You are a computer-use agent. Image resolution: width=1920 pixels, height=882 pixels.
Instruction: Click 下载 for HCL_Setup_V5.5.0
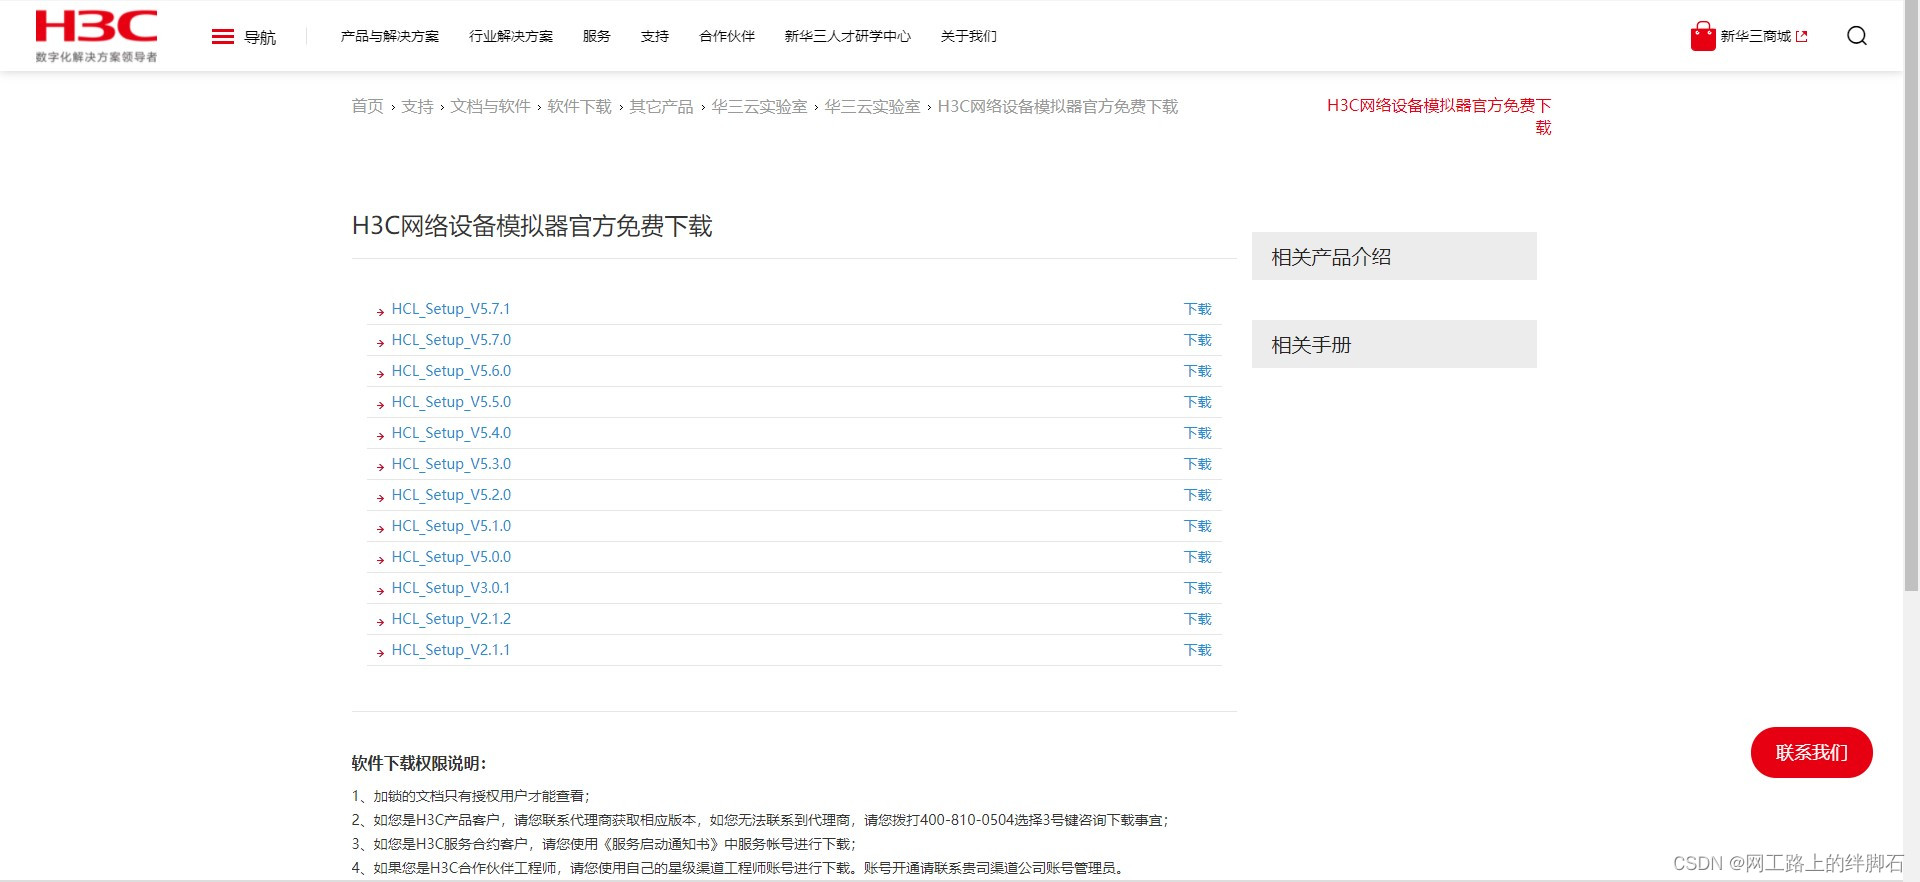(1198, 402)
